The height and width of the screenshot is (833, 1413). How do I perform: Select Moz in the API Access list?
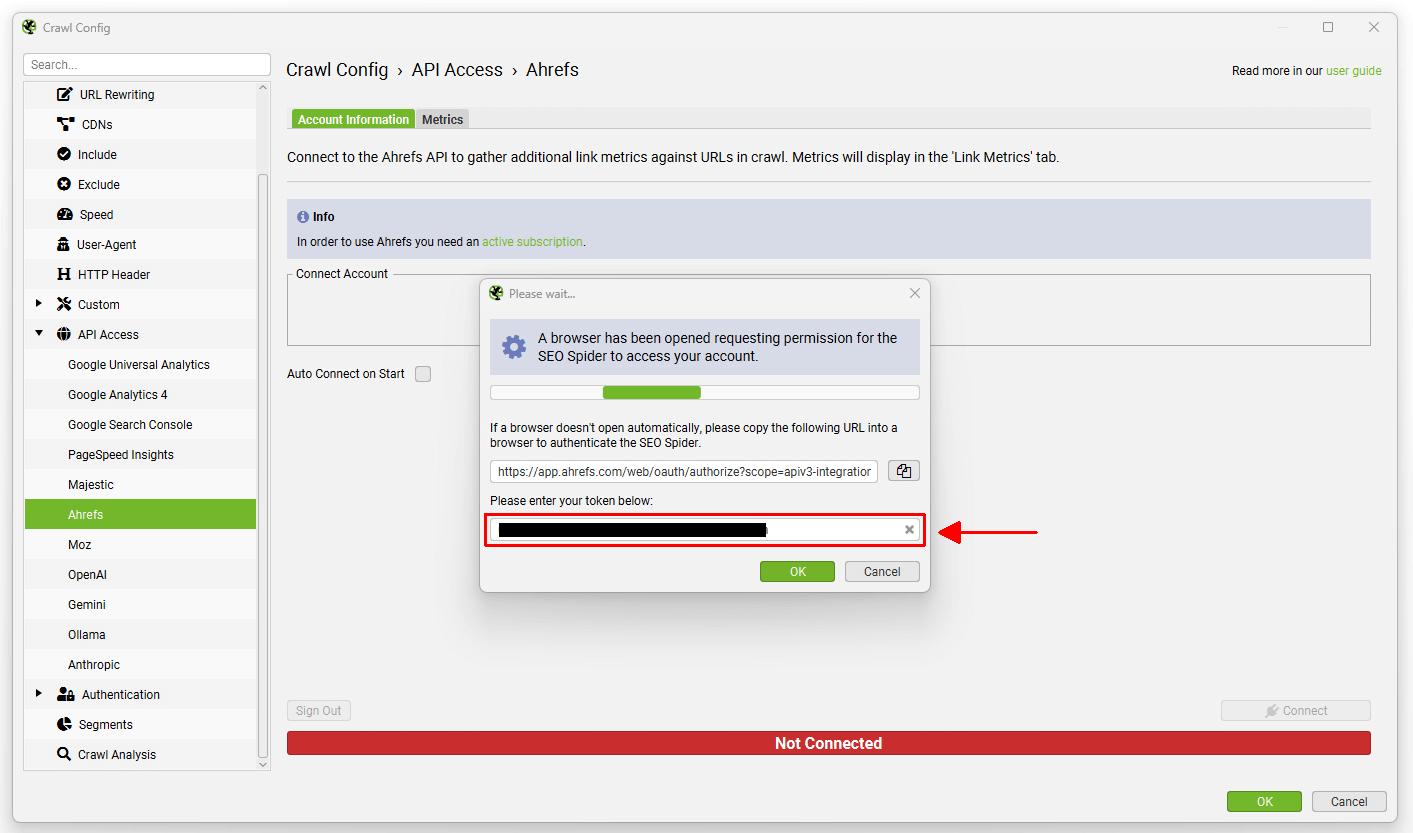(80, 545)
